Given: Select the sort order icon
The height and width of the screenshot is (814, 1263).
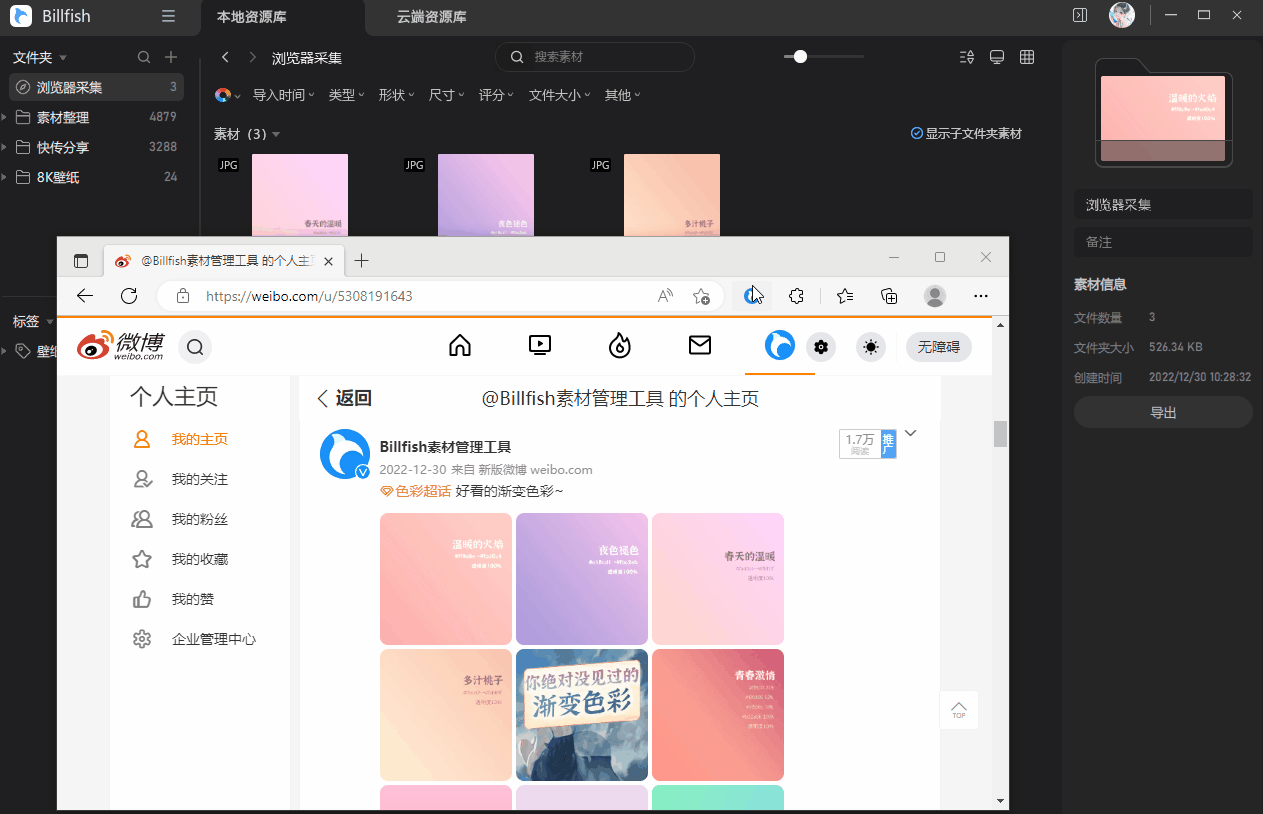Looking at the screenshot, I should [x=966, y=57].
